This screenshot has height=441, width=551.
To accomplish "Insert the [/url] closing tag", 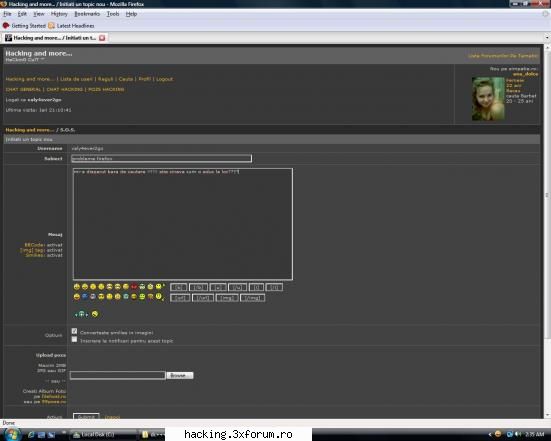I will click(203, 298).
